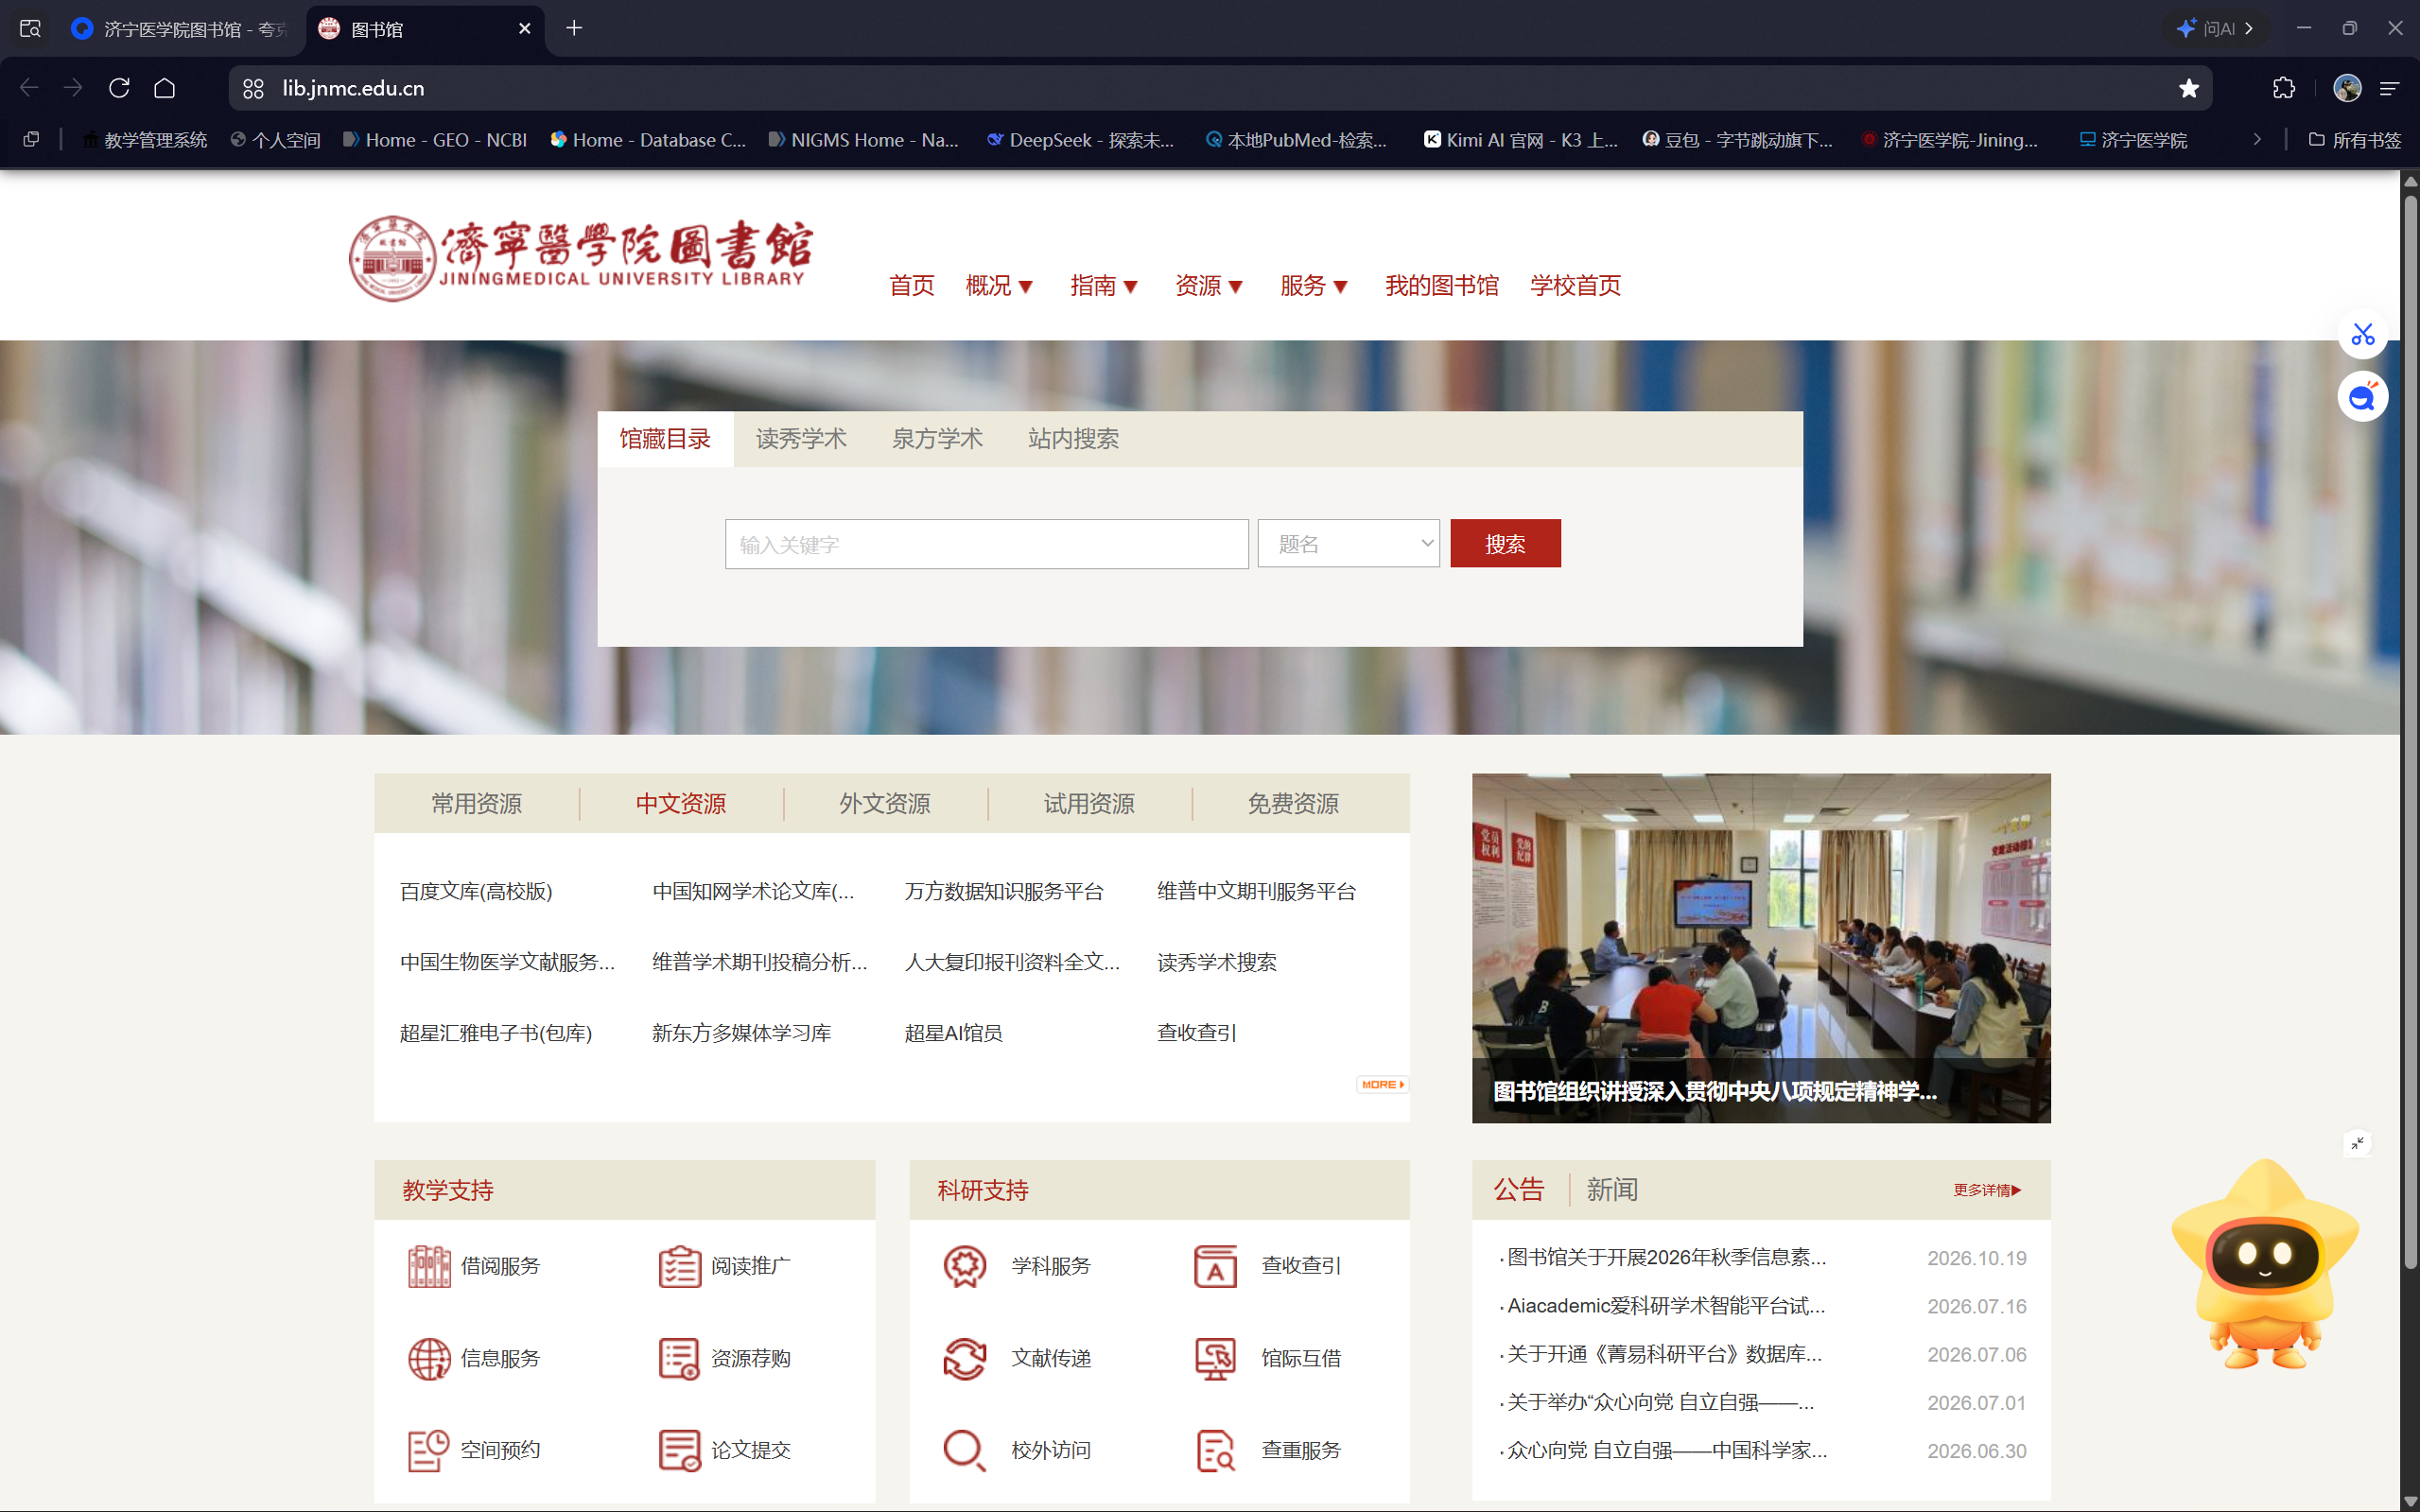Open 万方数据知识服务平台 link
Viewport: 2420px width, 1512px height.
[x=1004, y=891]
